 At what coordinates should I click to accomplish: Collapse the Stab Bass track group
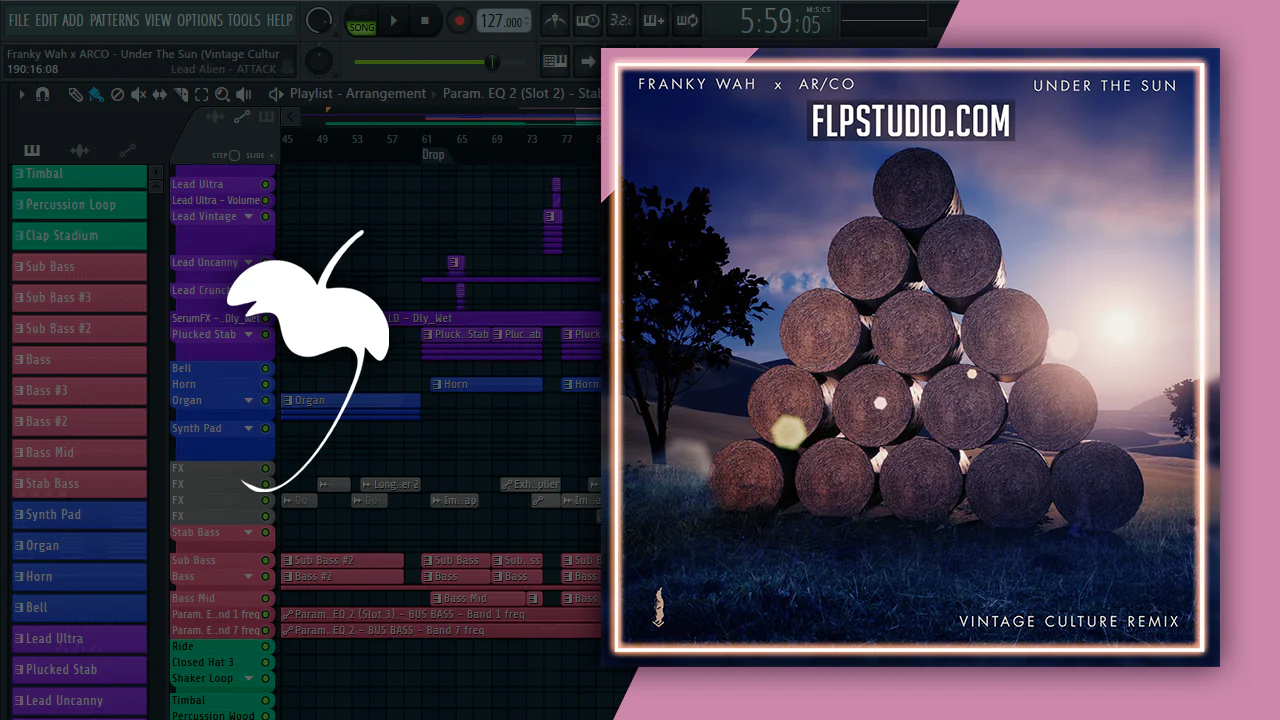249,533
